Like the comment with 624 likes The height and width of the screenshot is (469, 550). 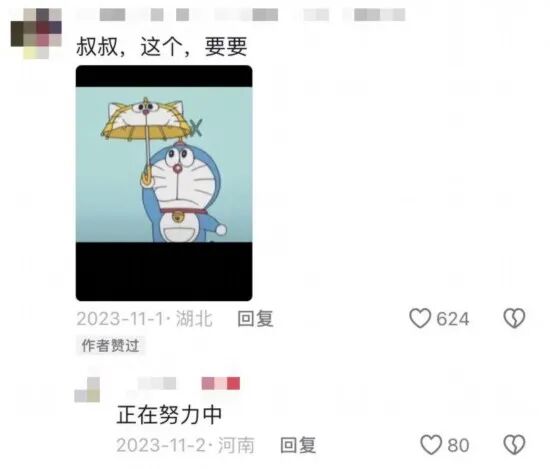tap(420, 318)
